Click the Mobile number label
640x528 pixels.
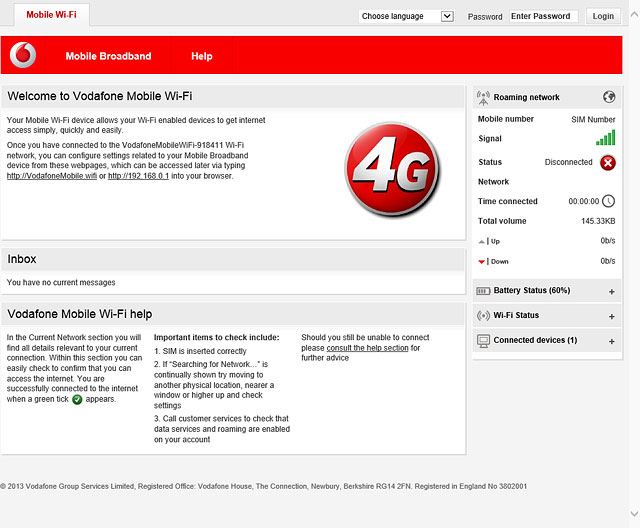pos(506,119)
